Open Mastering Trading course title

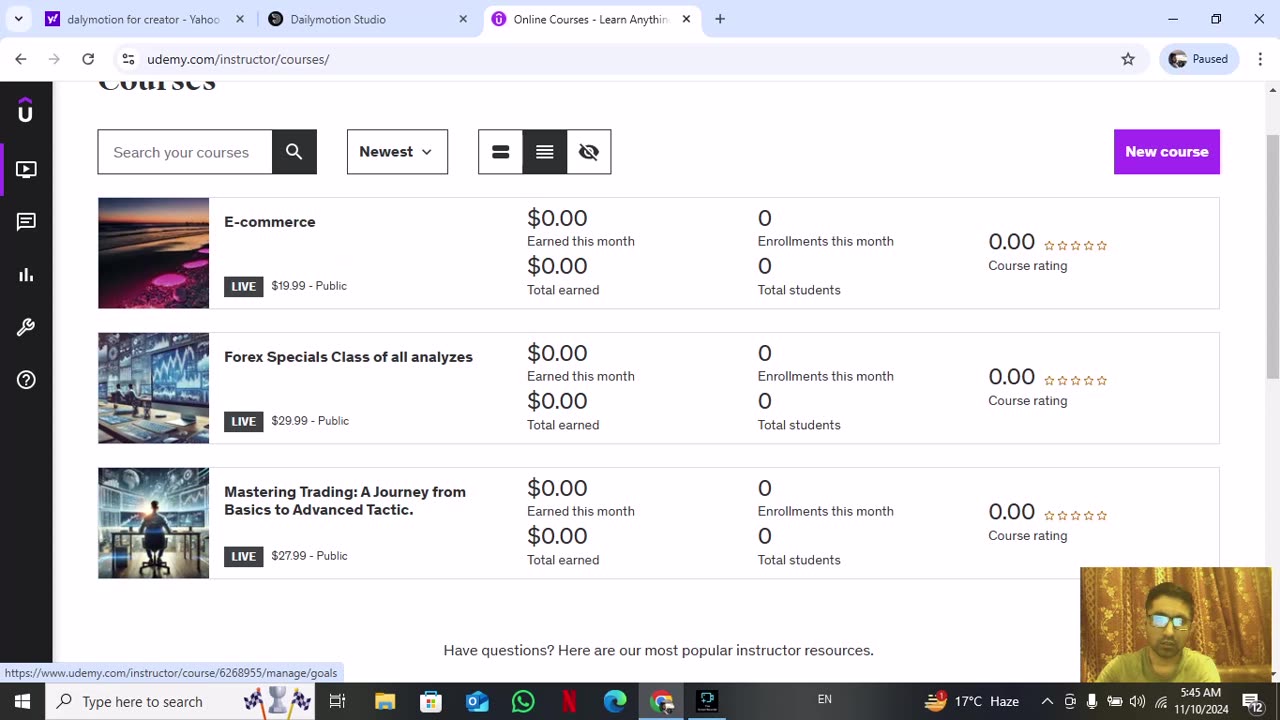pos(345,501)
